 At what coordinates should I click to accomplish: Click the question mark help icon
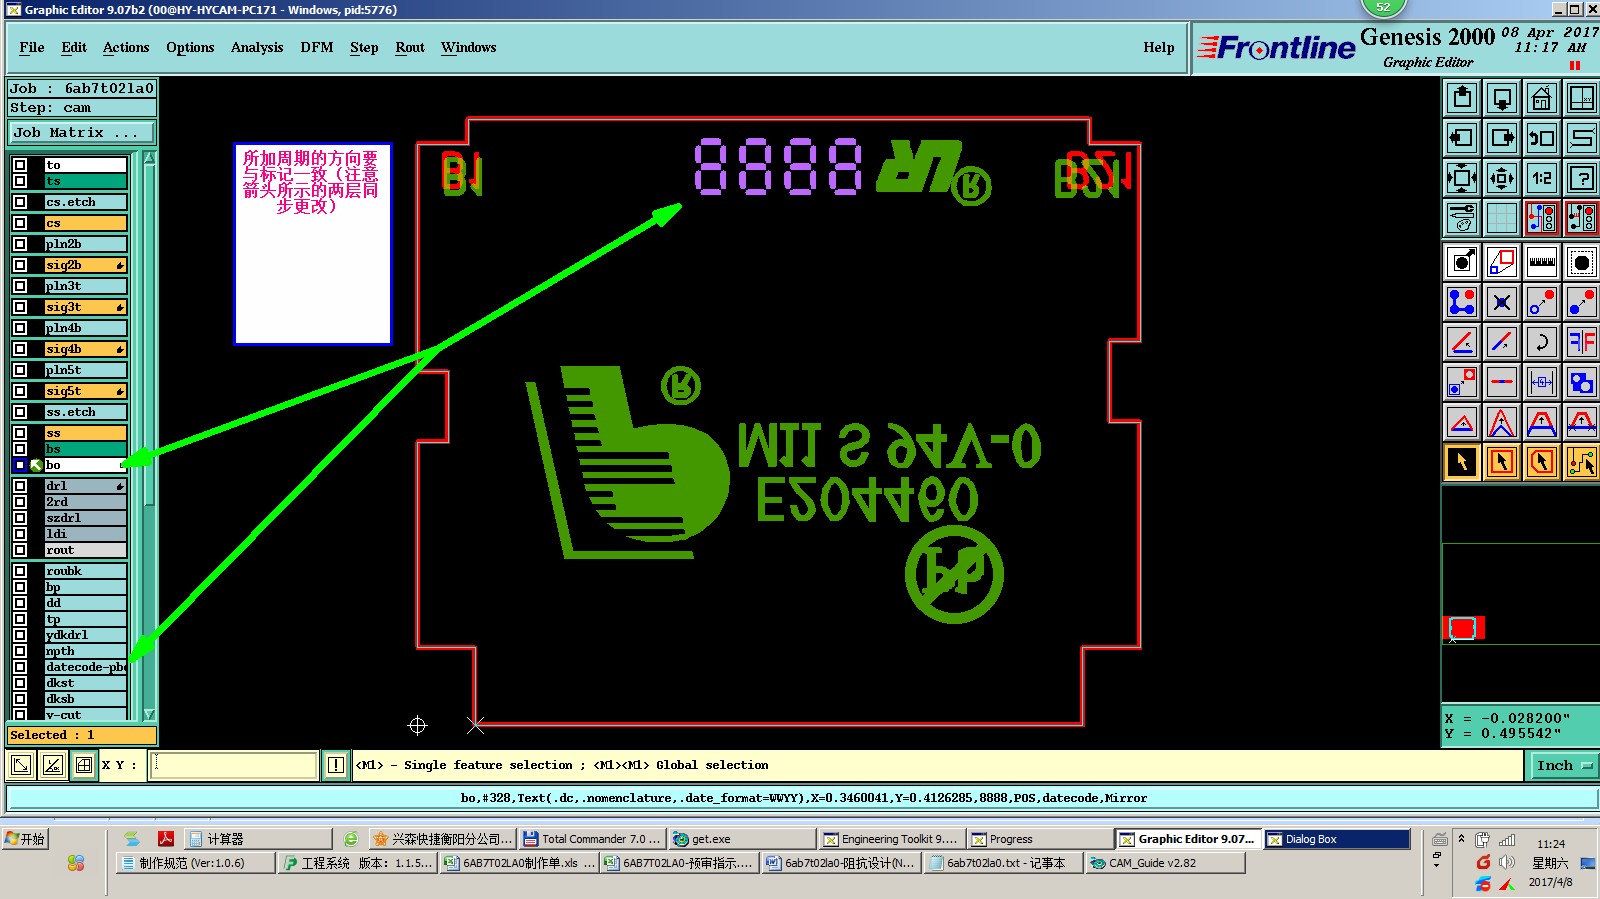click(x=1582, y=179)
